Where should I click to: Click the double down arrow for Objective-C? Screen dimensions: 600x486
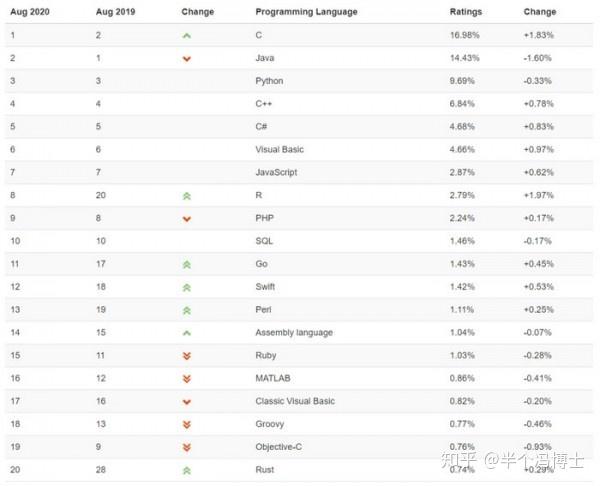tap(186, 447)
